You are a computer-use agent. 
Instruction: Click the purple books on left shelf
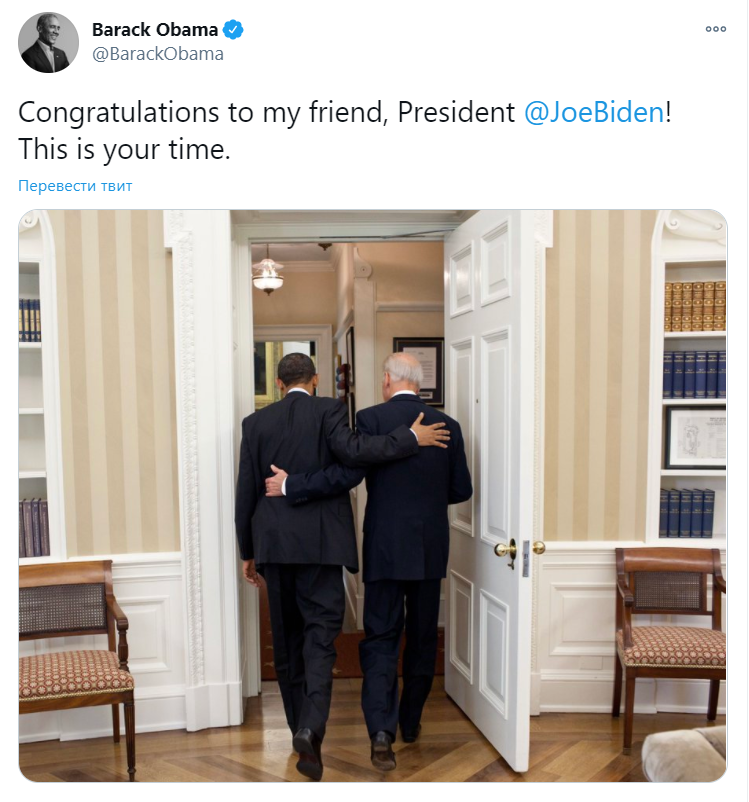tap(34, 527)
